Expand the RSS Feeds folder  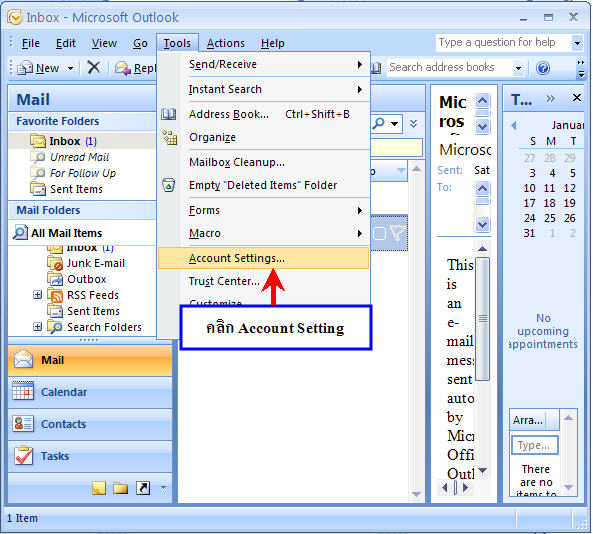37,294
